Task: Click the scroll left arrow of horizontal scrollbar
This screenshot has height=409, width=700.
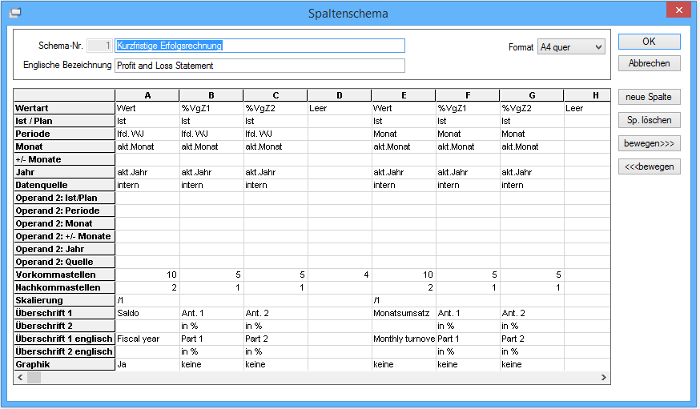Action: (x=20, y=377)
